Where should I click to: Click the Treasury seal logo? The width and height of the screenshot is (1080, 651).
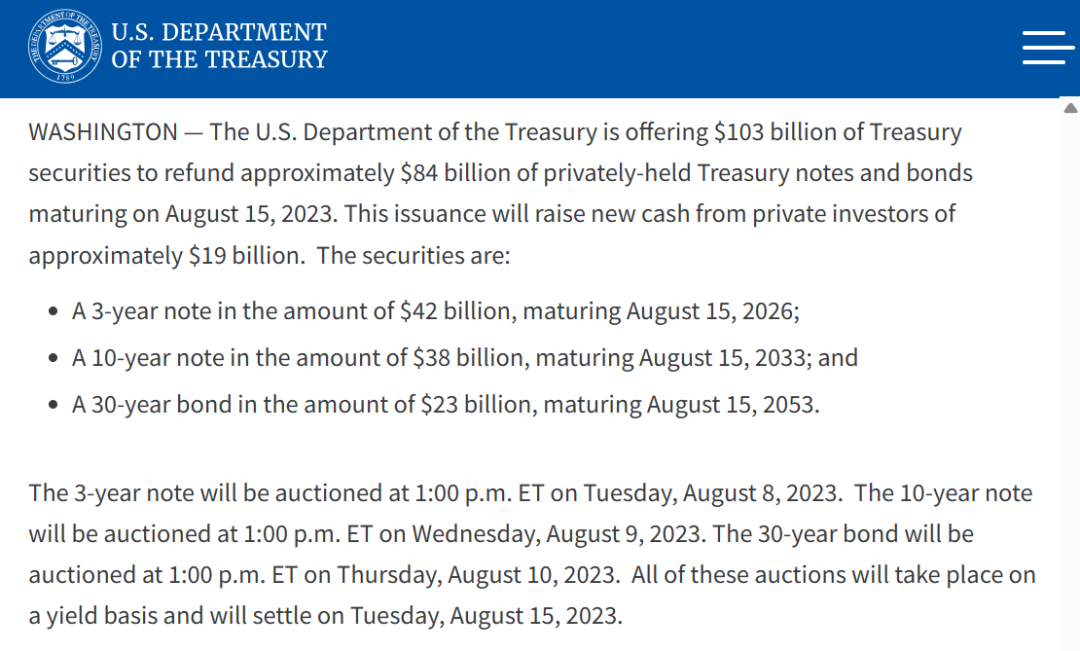(x=65, y=46)
